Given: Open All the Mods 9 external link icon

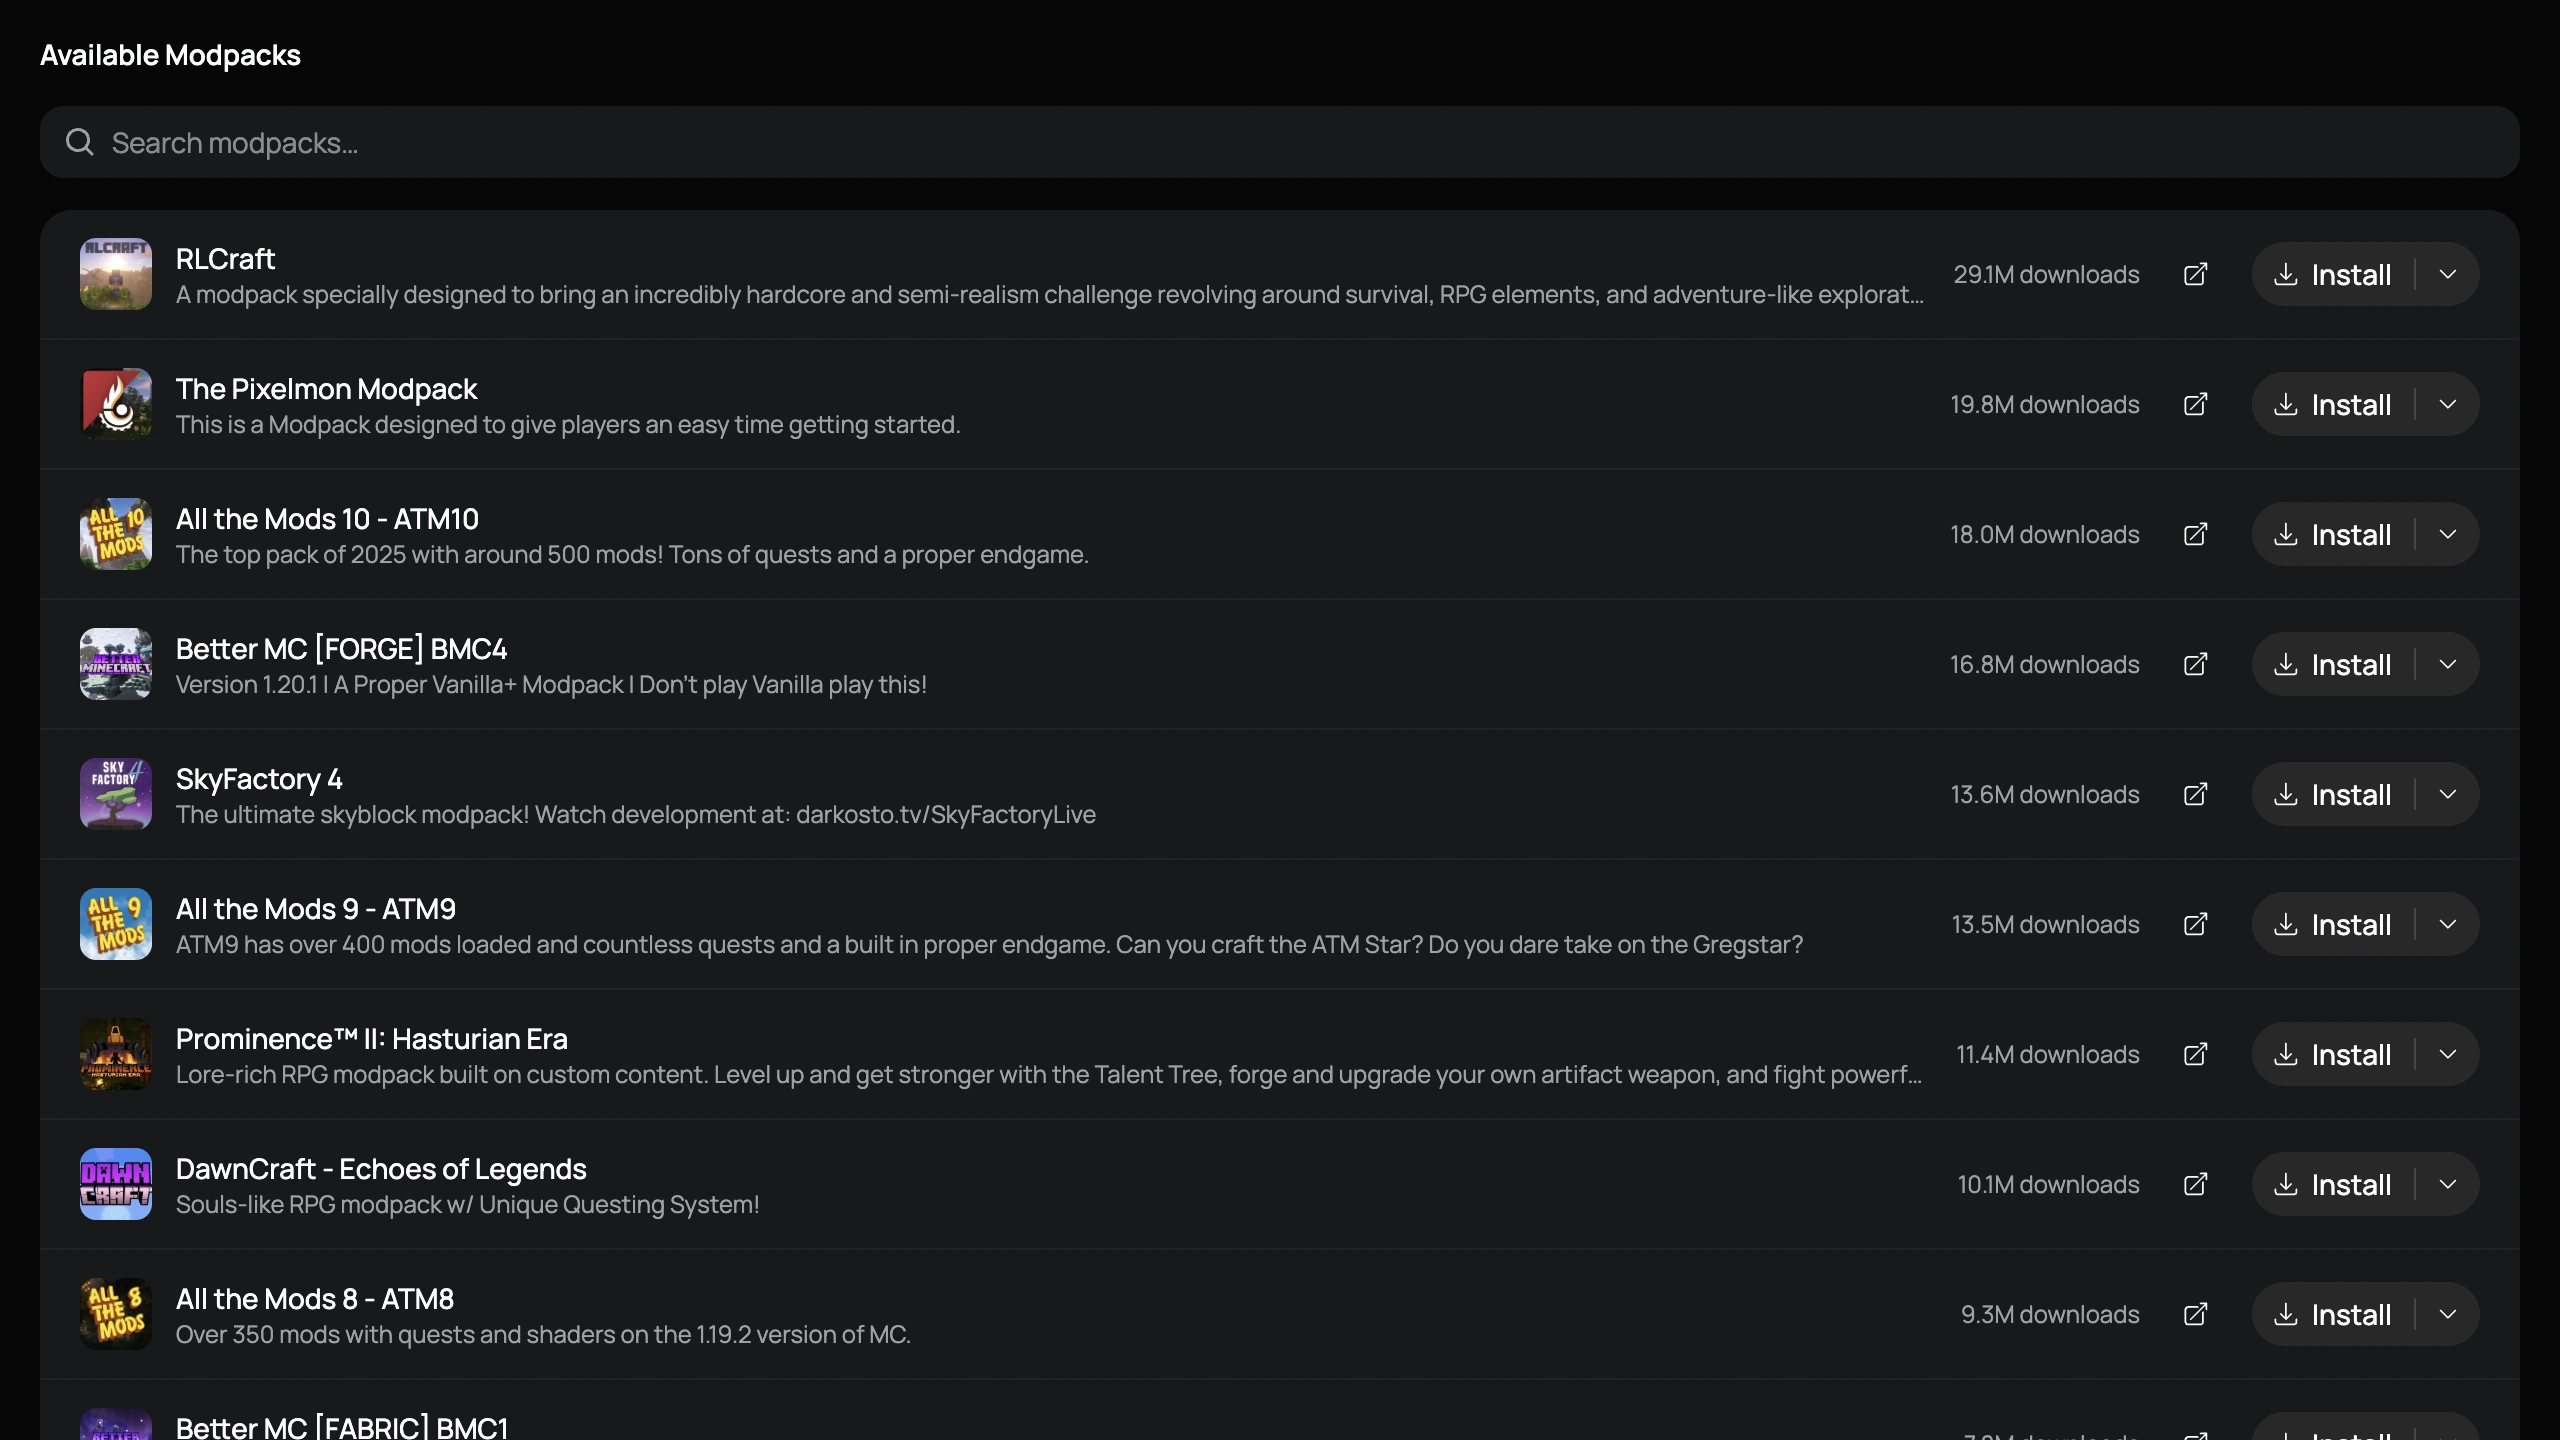Looking at the screenshot, I should tap(2195, 924).
